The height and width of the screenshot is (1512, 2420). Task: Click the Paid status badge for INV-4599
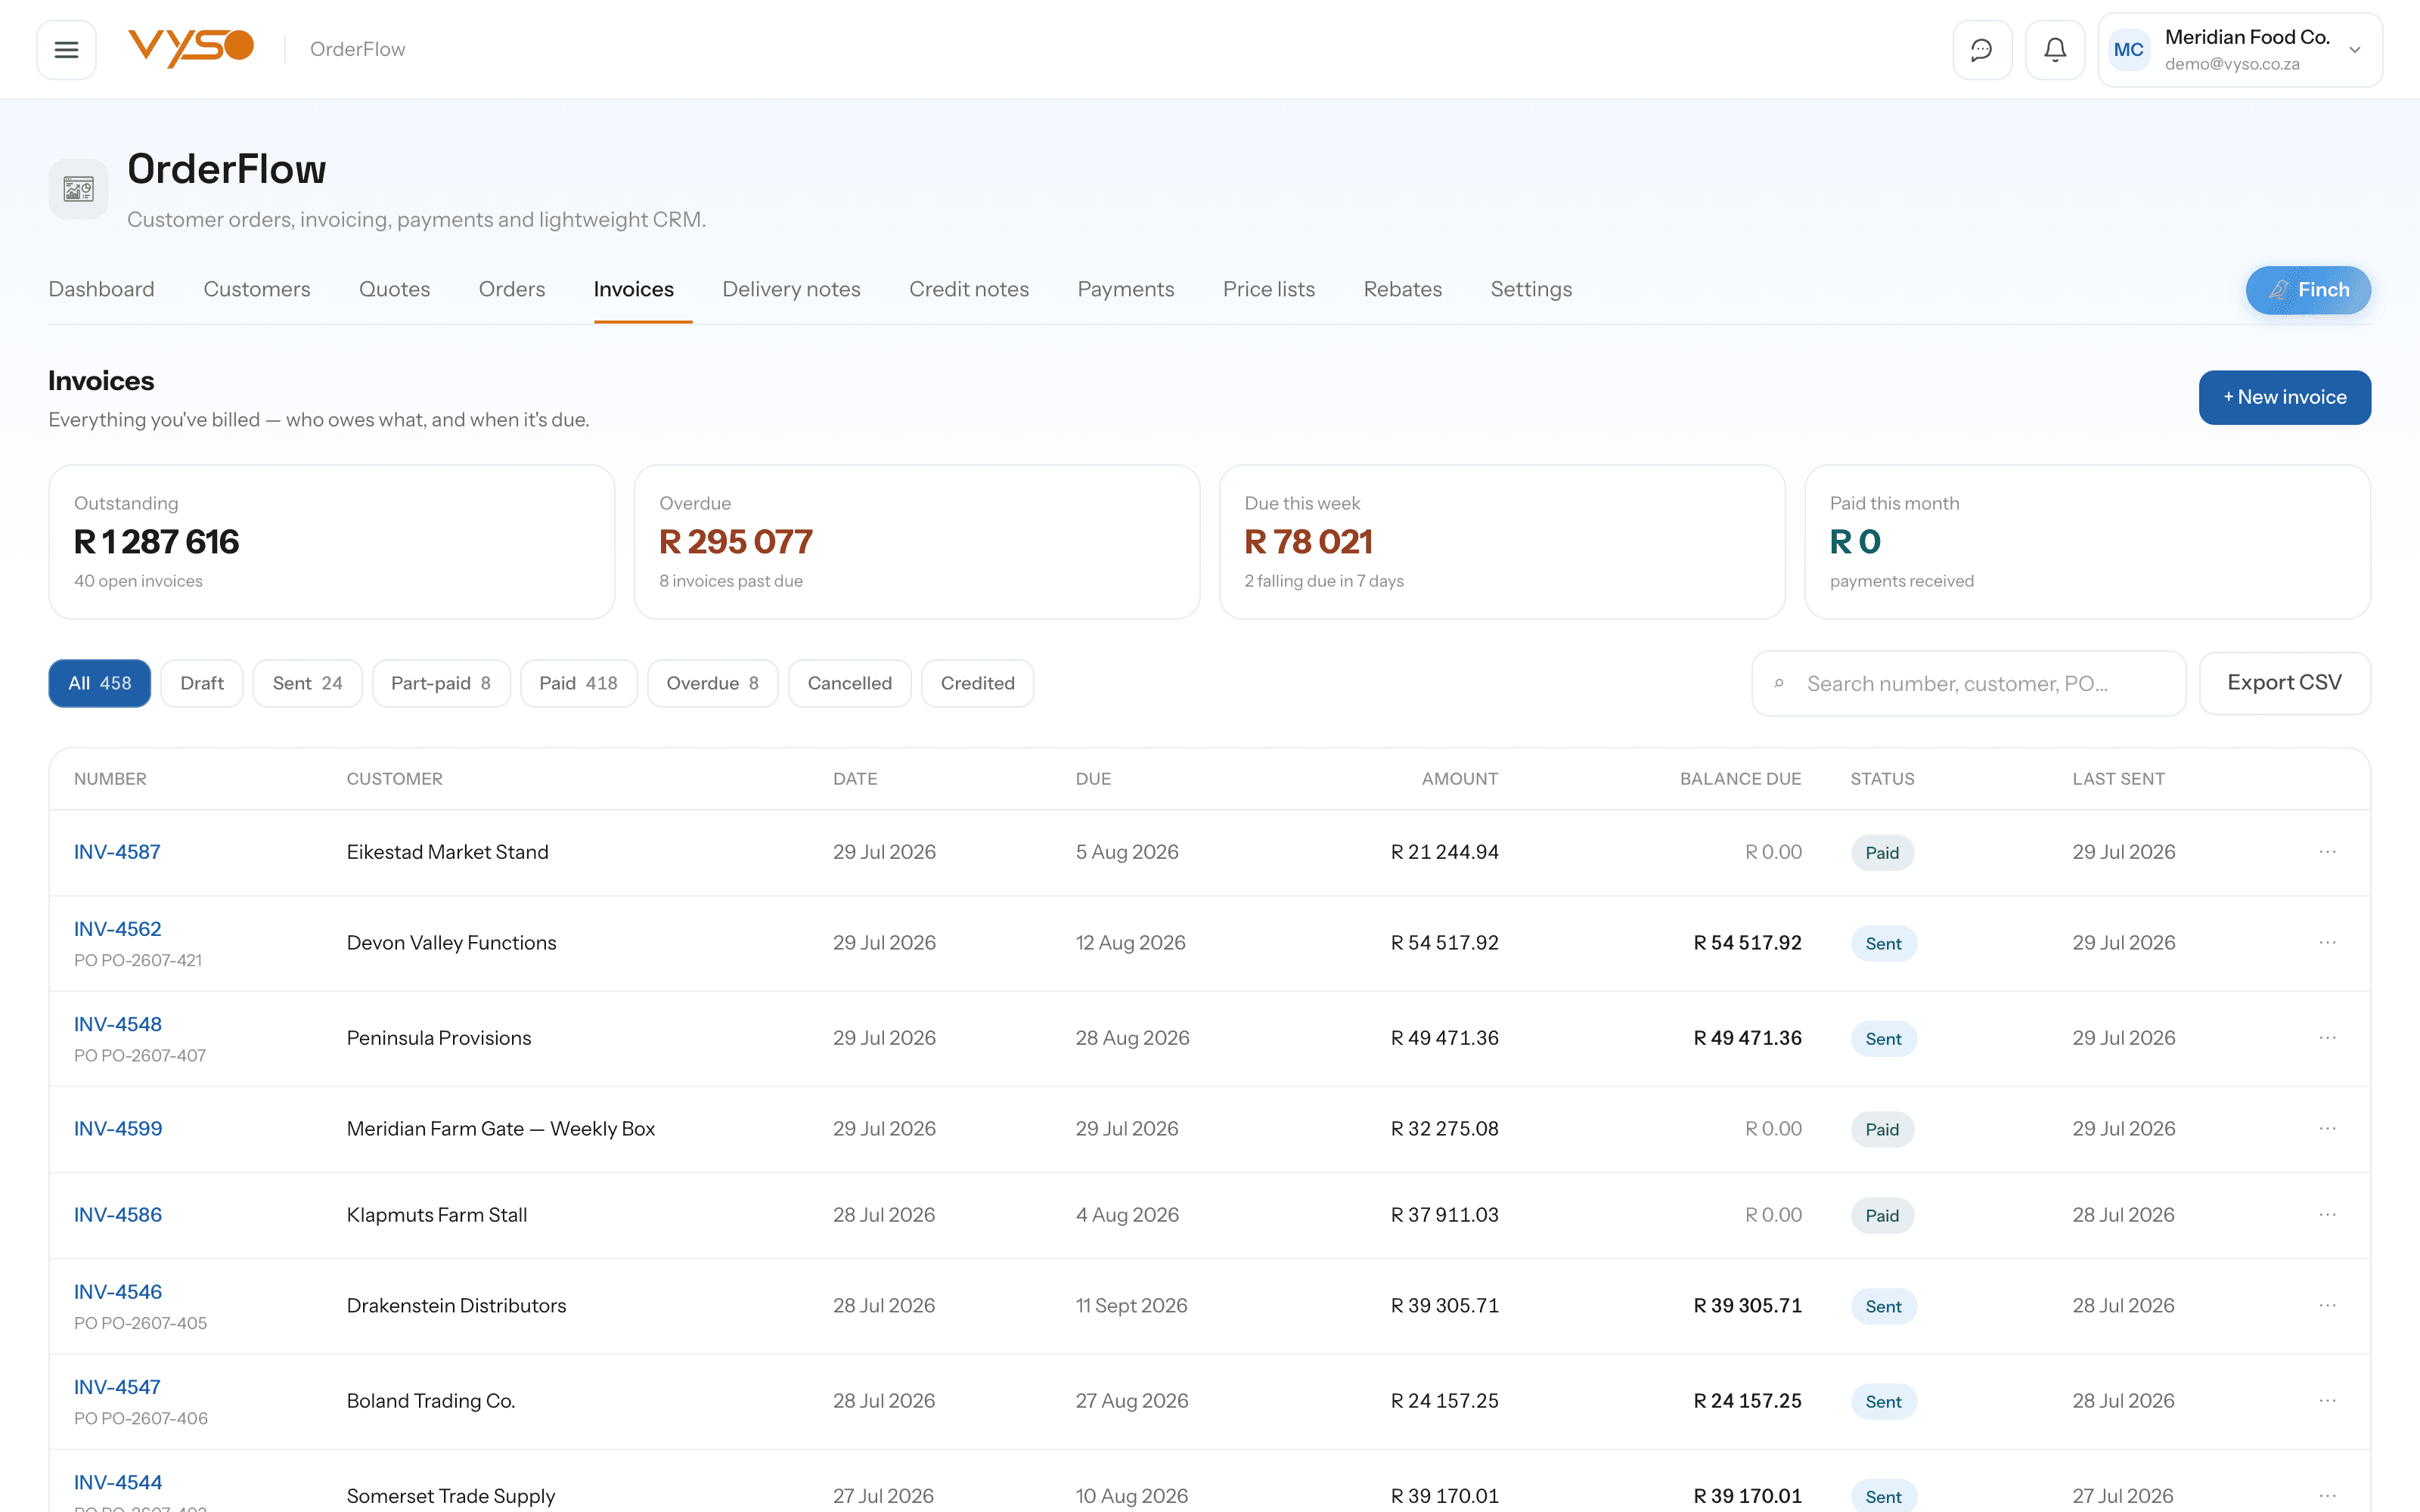coord(1882,1129)
